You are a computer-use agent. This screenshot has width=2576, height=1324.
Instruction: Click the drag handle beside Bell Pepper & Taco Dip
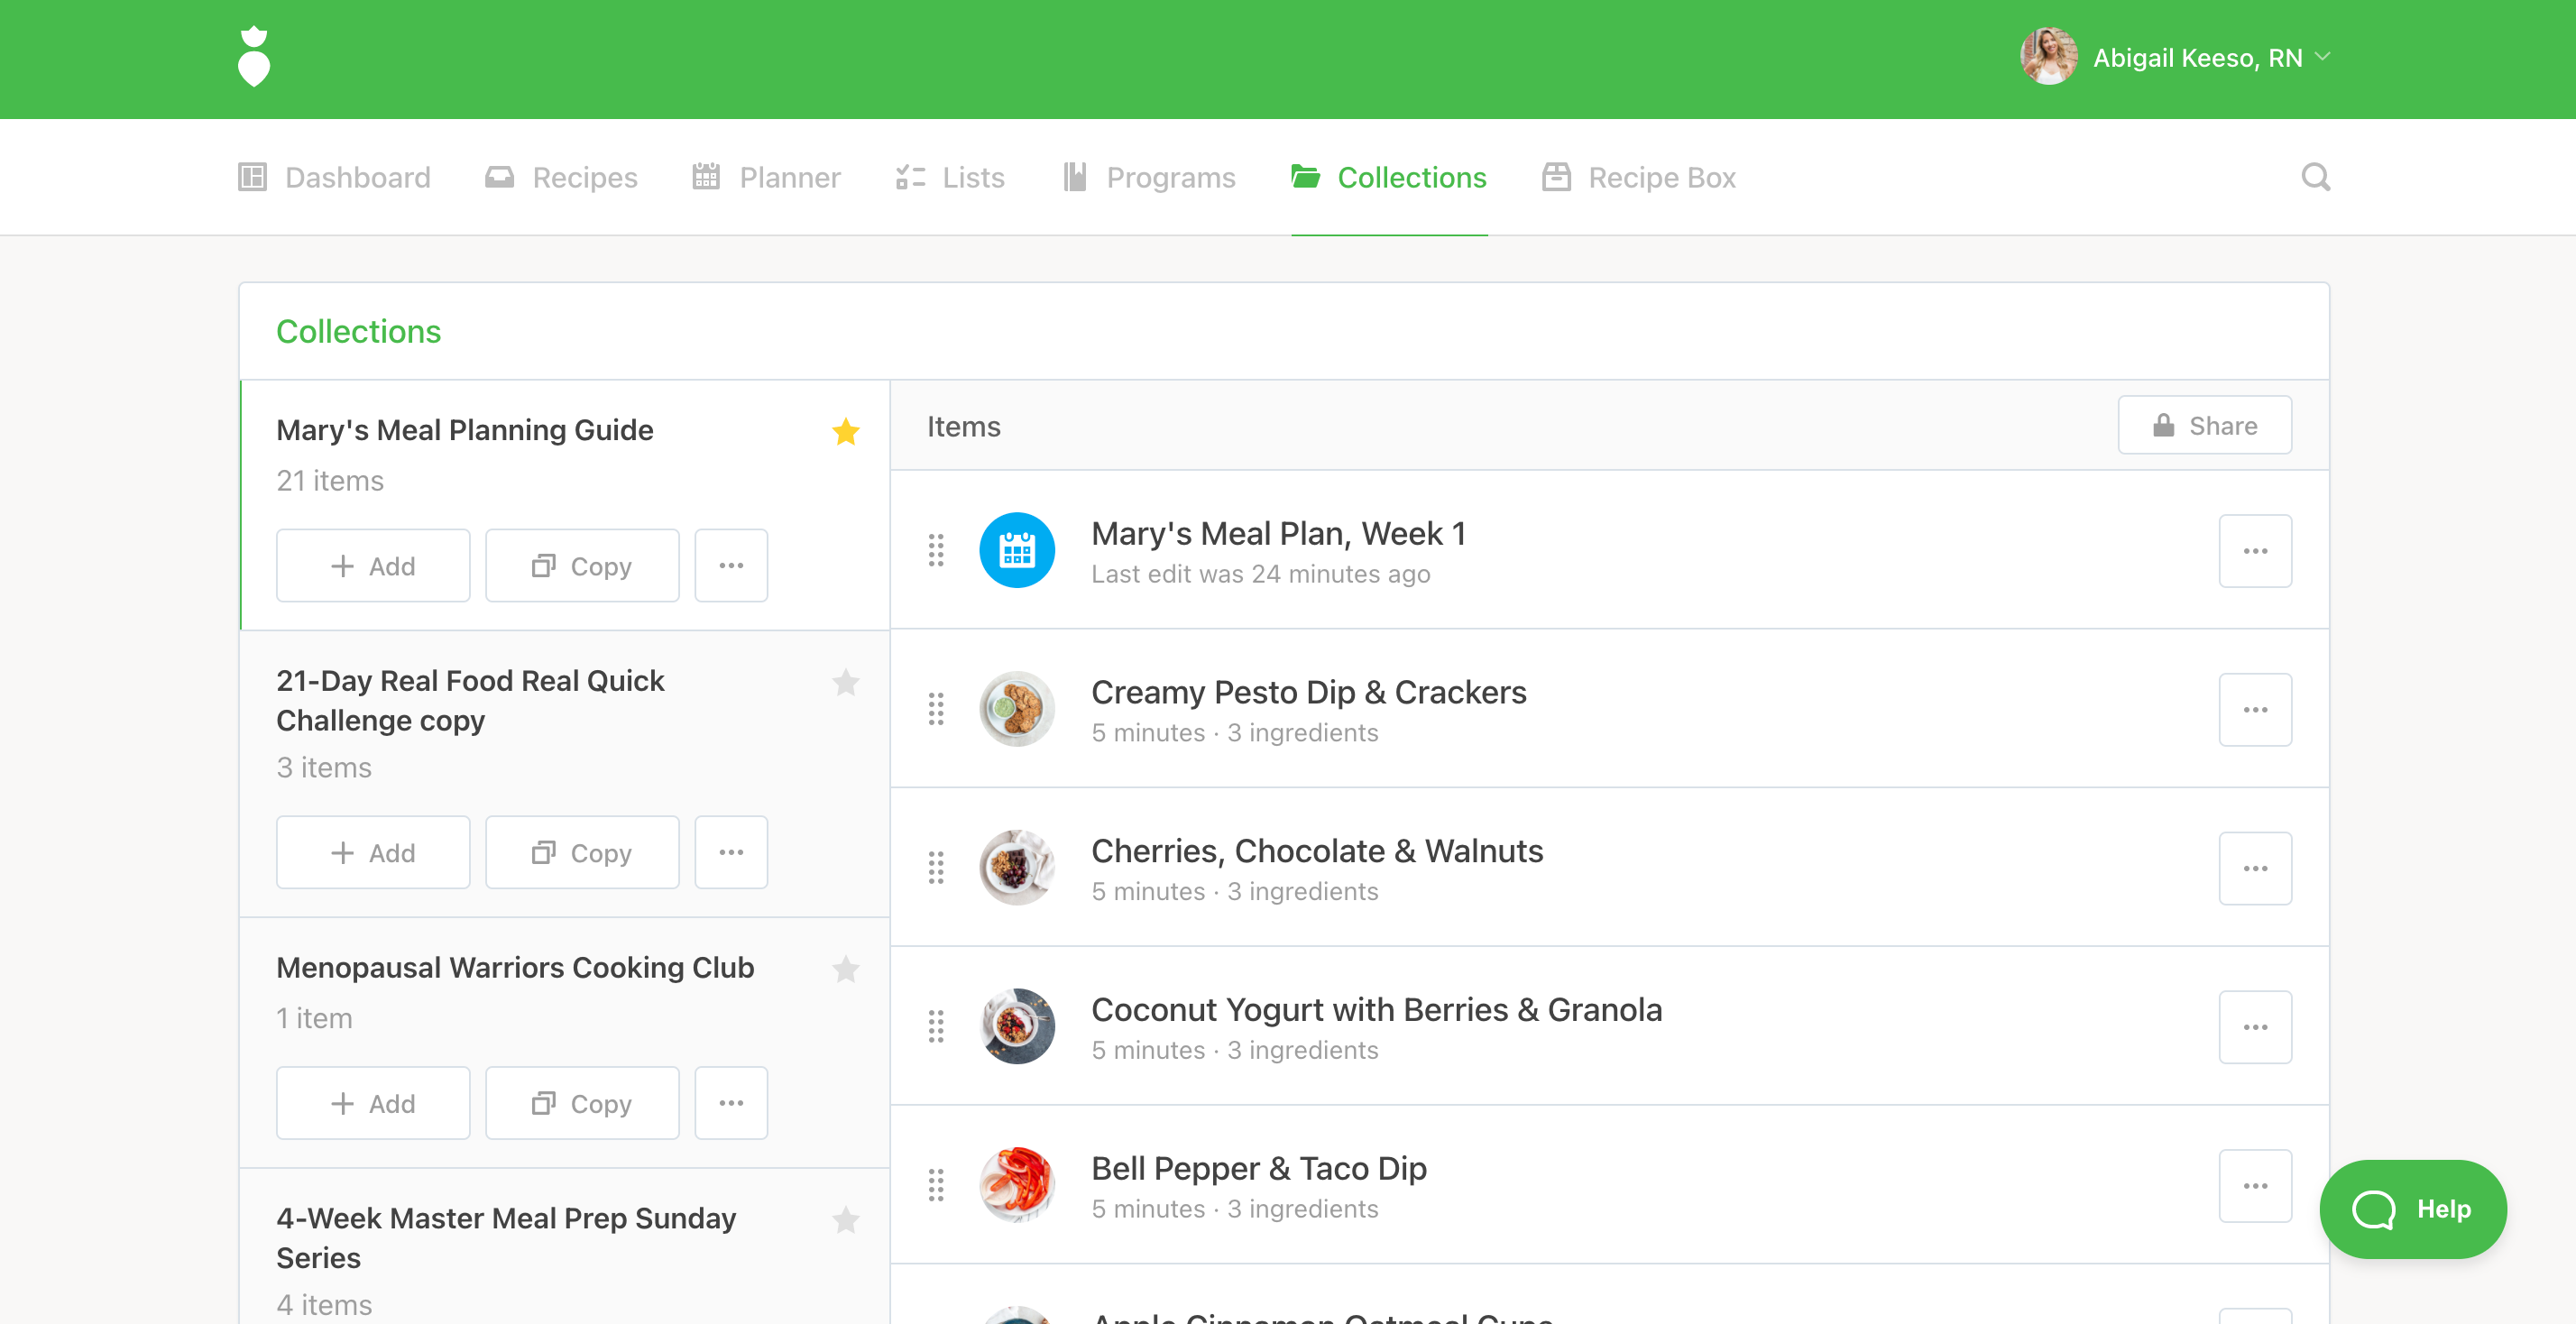[936, 1185]
